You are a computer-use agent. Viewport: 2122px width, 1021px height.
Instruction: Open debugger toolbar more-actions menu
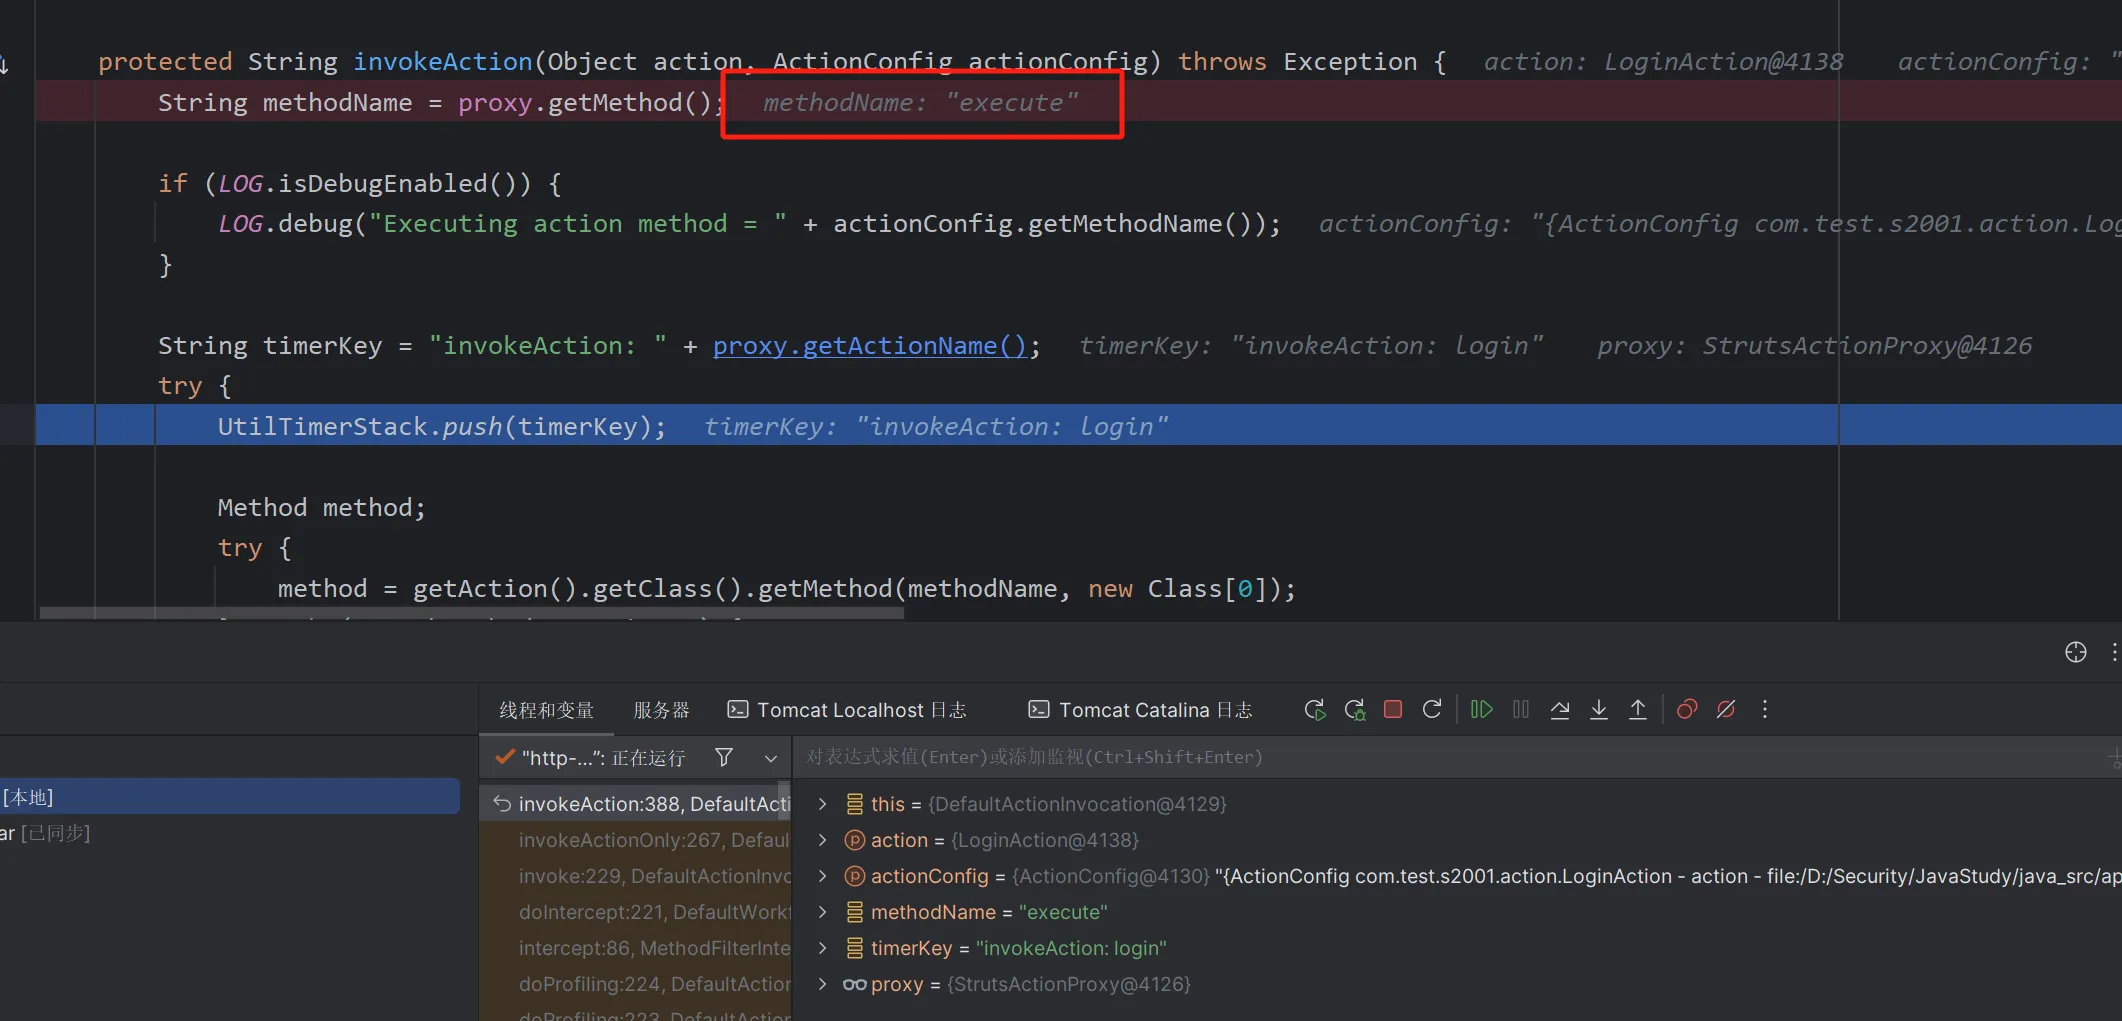point(1765,709)
